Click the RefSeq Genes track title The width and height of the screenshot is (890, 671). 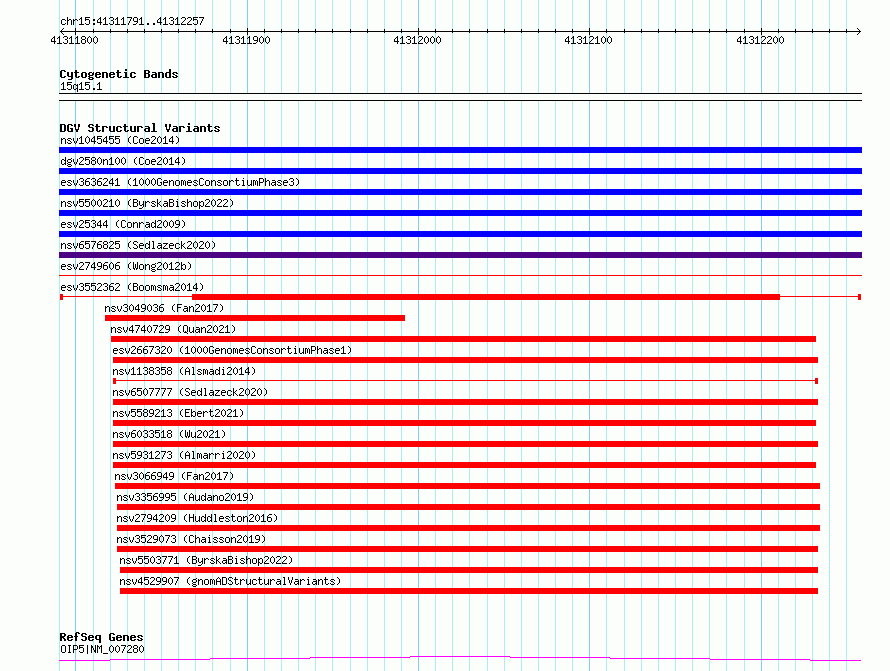(x=101, y=637)
